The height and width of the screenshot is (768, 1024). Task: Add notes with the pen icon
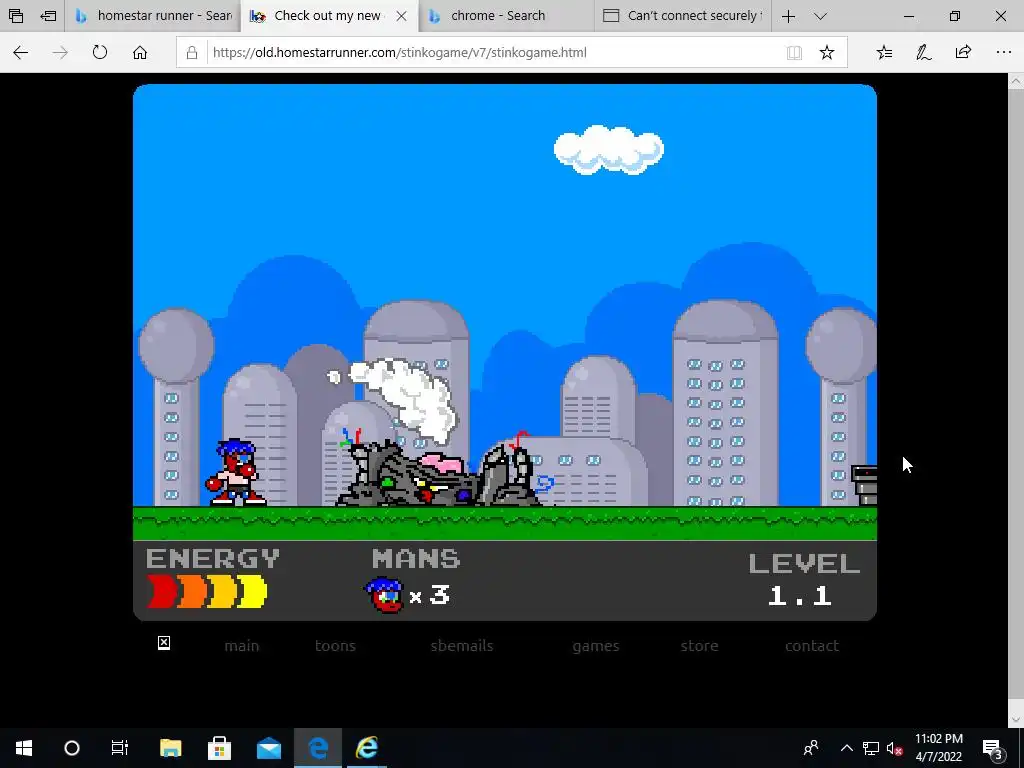923,52
